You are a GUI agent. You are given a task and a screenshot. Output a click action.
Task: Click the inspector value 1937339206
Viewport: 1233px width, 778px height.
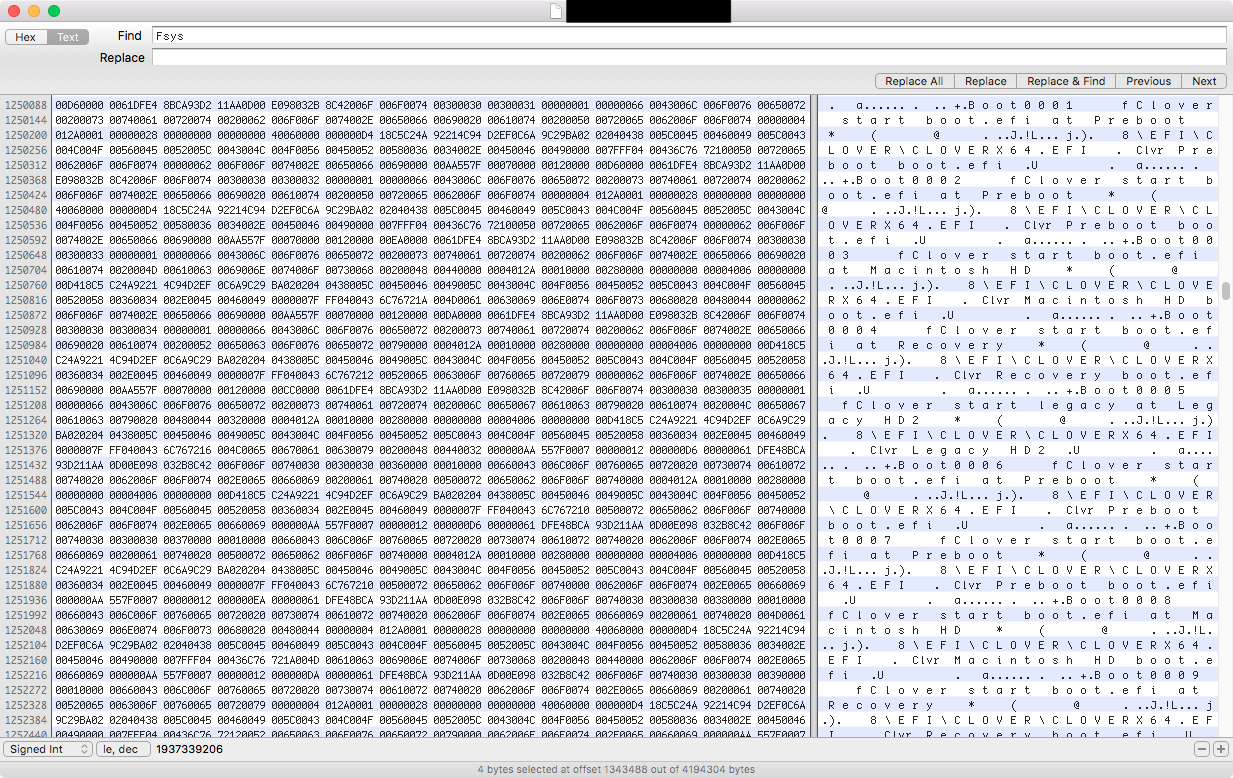pyautogui.click(x=189, y=749)
